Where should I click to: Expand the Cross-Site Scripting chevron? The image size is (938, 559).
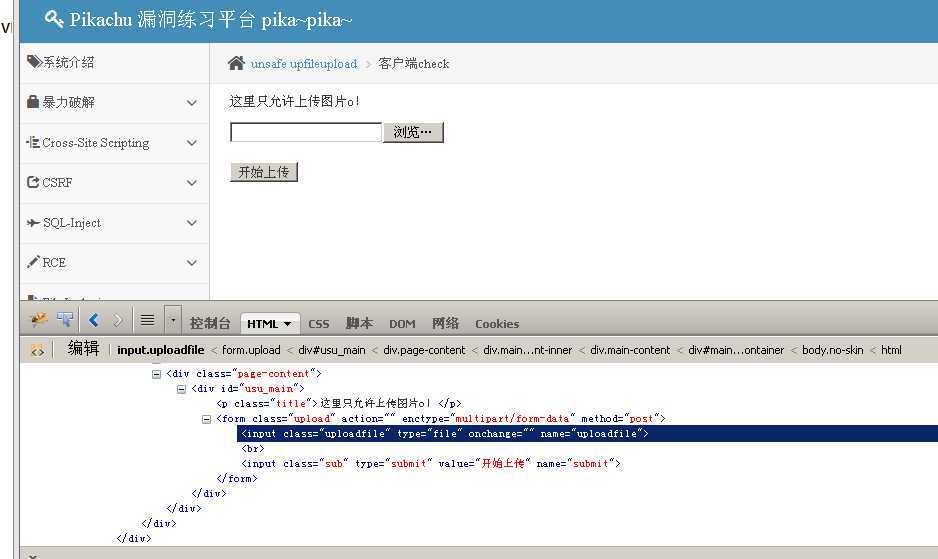click(191, 143)
